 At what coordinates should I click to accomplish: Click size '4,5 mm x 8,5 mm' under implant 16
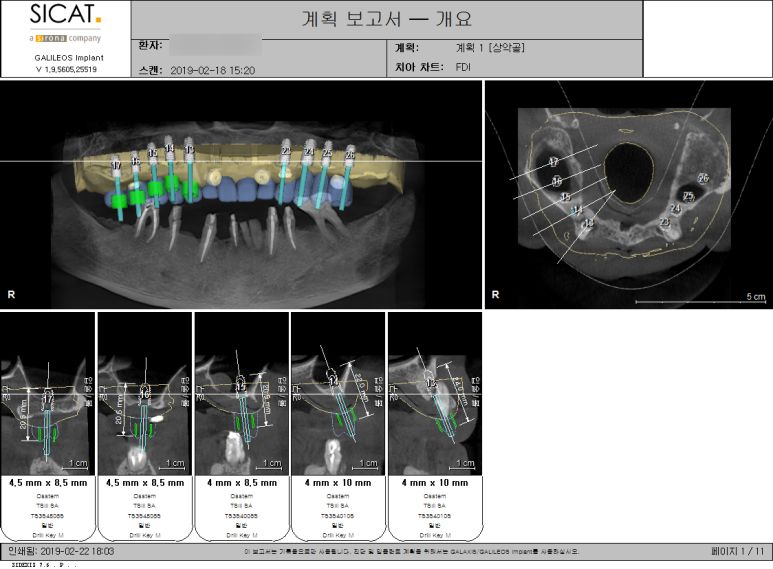pos(145,483)
